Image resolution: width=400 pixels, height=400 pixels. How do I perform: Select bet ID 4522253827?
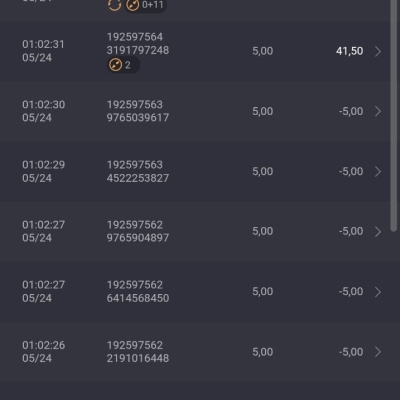click(x=138, y=178)
